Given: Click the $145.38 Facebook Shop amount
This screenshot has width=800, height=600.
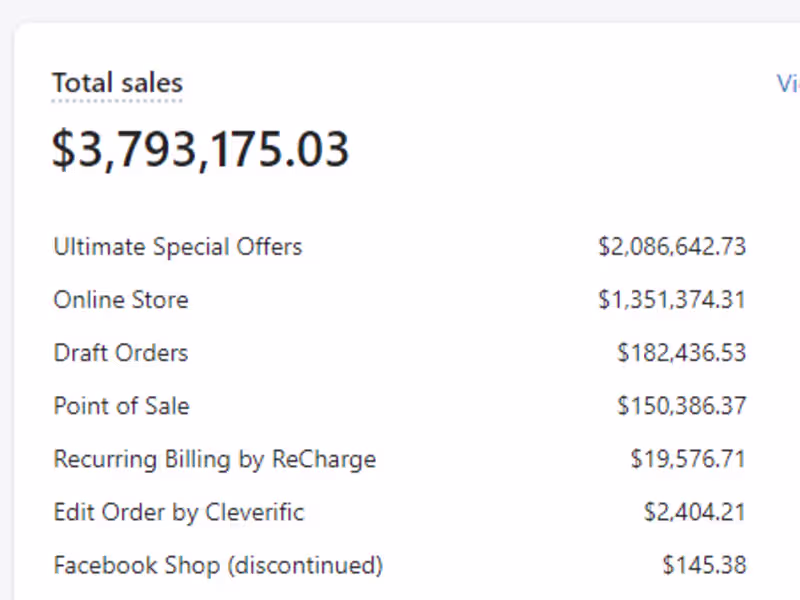Looking at the screenshot, I should [x=703, y=565].
